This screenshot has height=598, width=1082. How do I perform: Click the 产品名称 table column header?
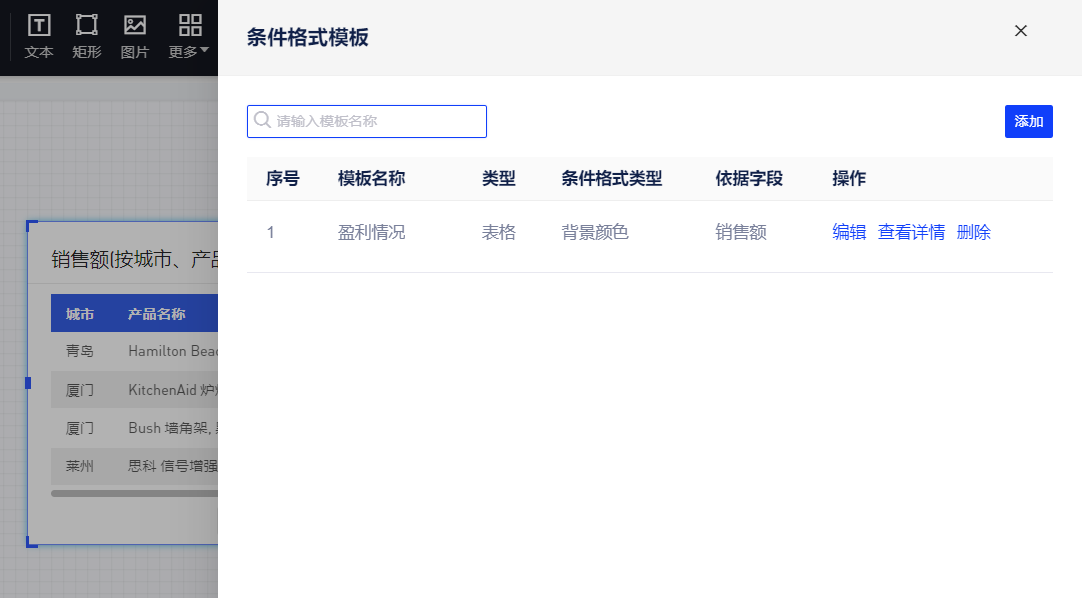click(156, 314)
